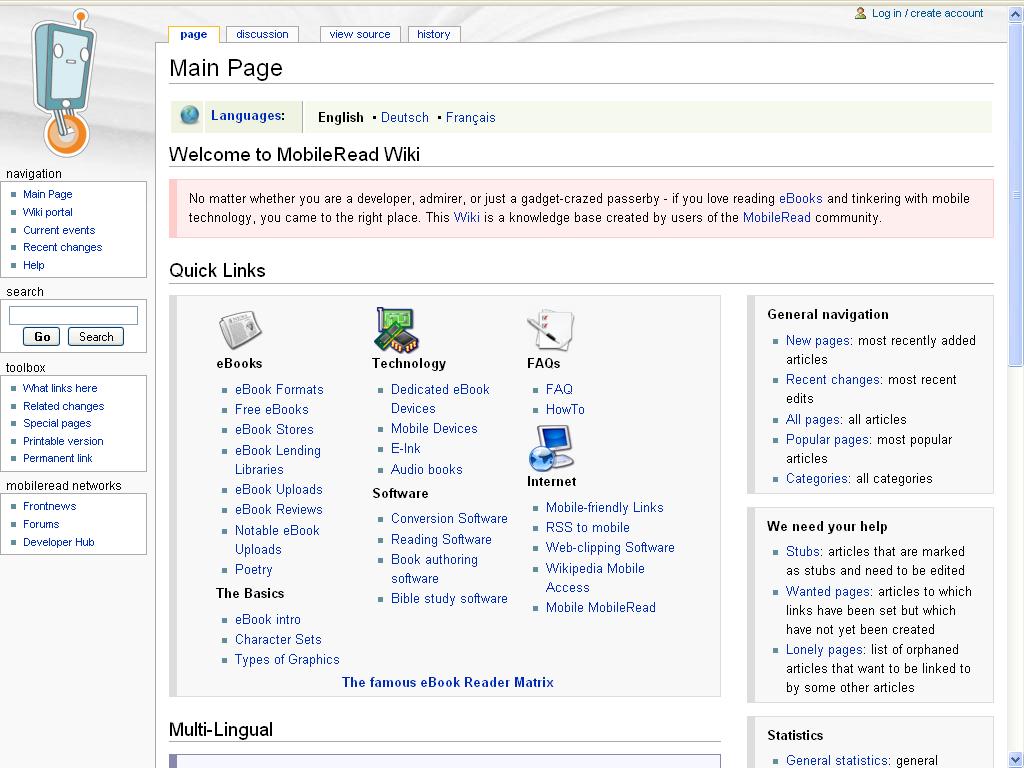1024x768 pixels.
Task: Open Dedicated eBook Devices link
Action: [440, 398]
